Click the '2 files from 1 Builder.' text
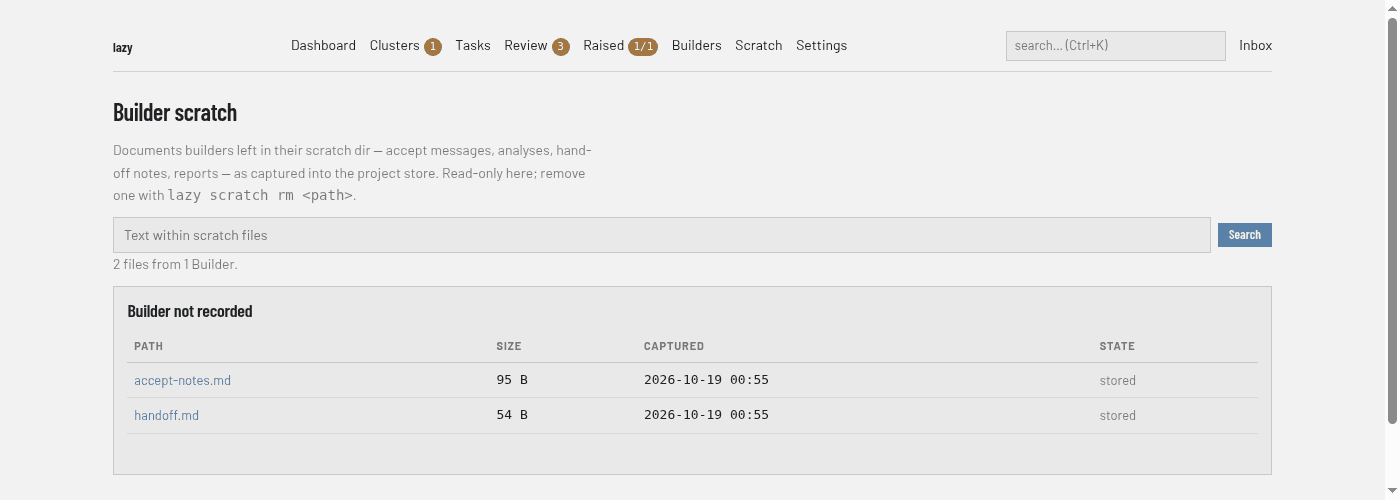This screenshot has width=1400, height=500. 175,265
